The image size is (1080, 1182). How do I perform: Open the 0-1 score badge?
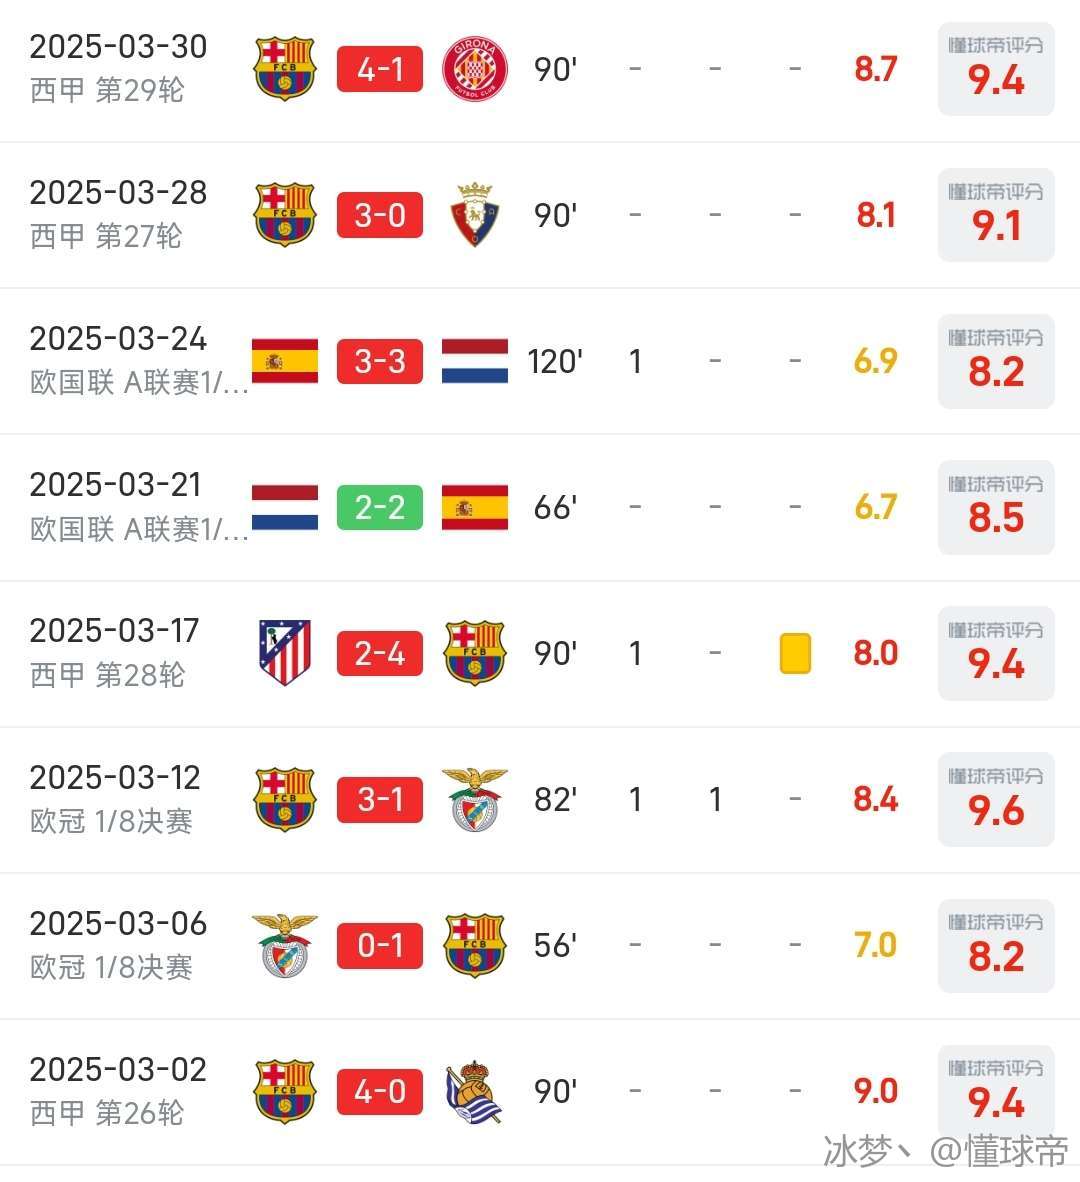[380, 945]
